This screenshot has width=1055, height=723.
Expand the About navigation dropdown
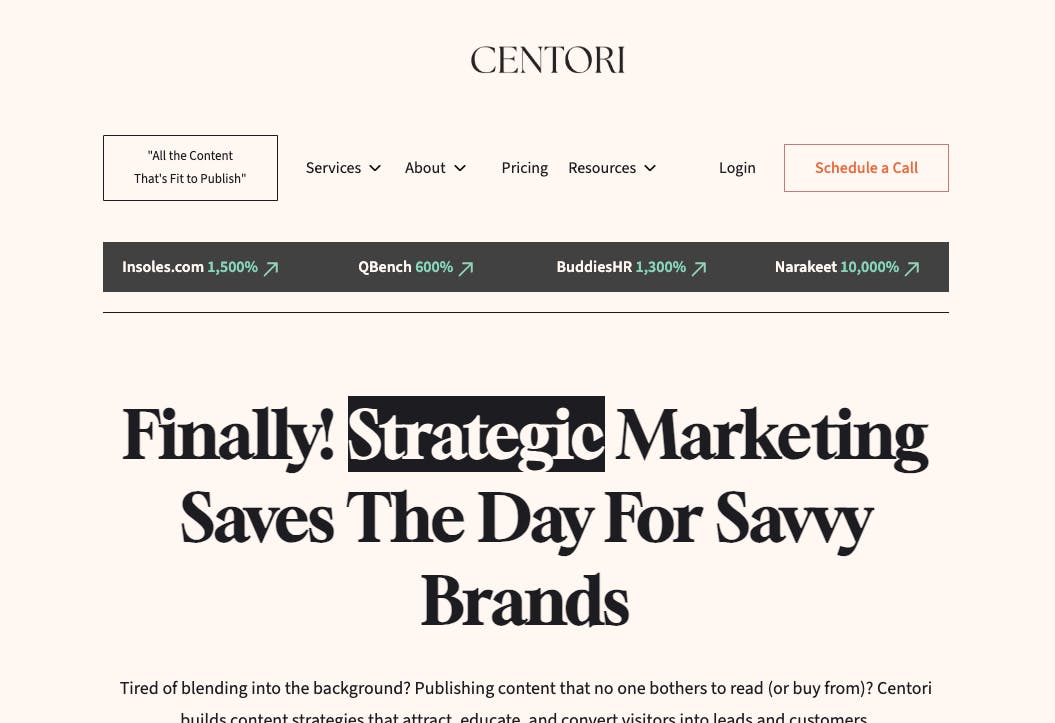pos(425,168)
